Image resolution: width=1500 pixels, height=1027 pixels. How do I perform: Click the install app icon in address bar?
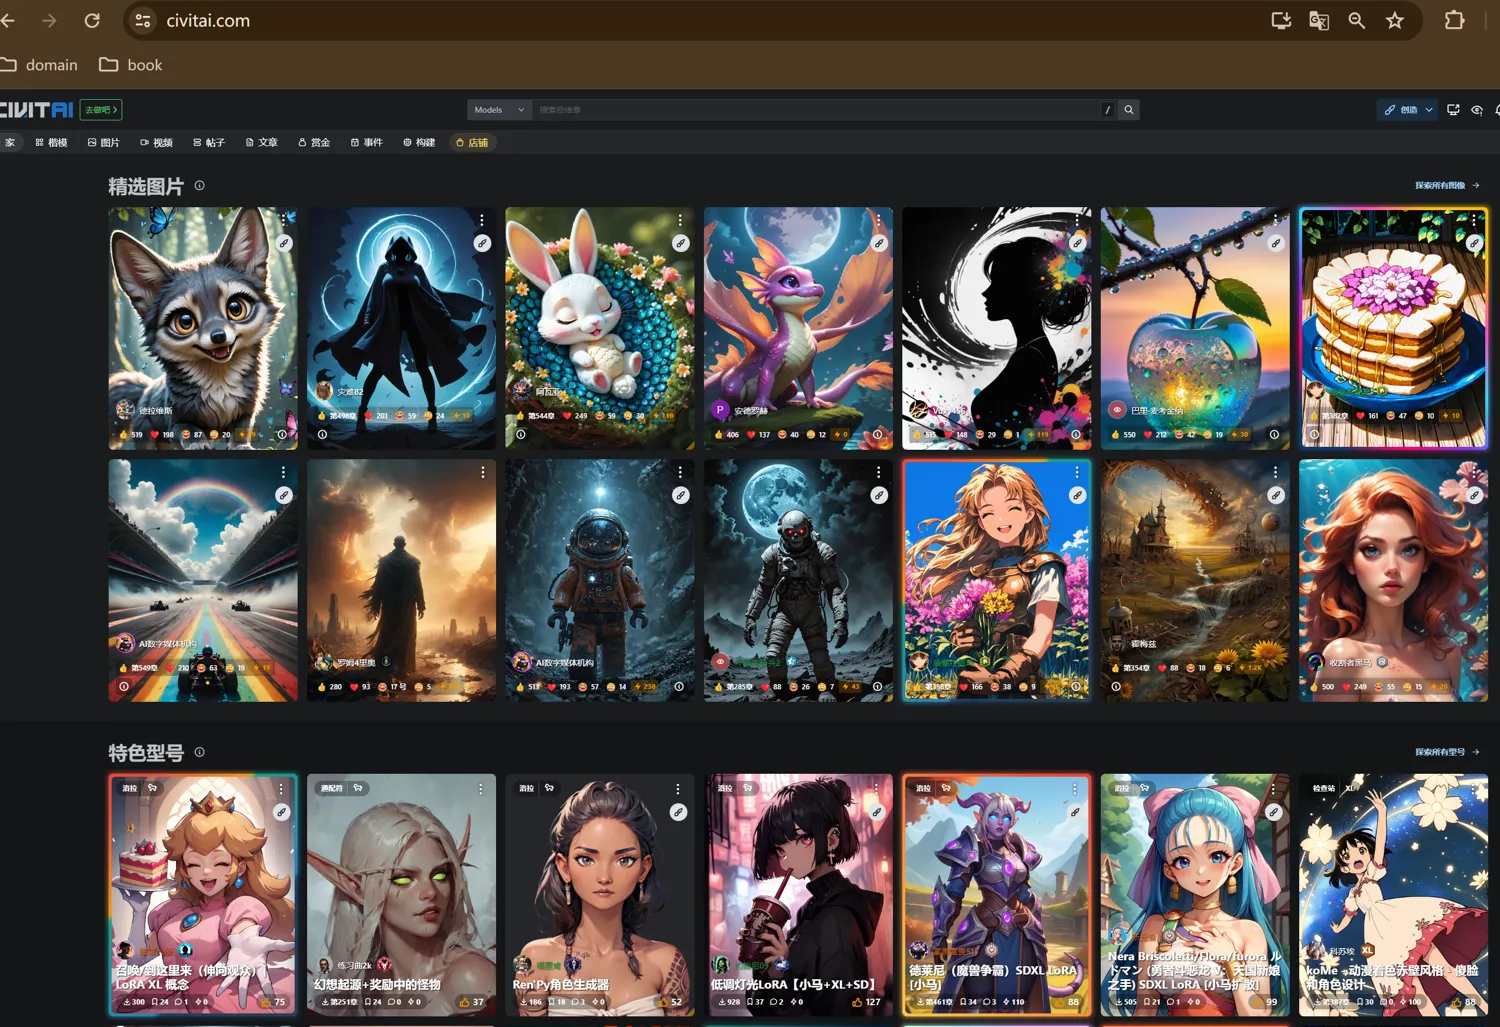coord(1281,20)
